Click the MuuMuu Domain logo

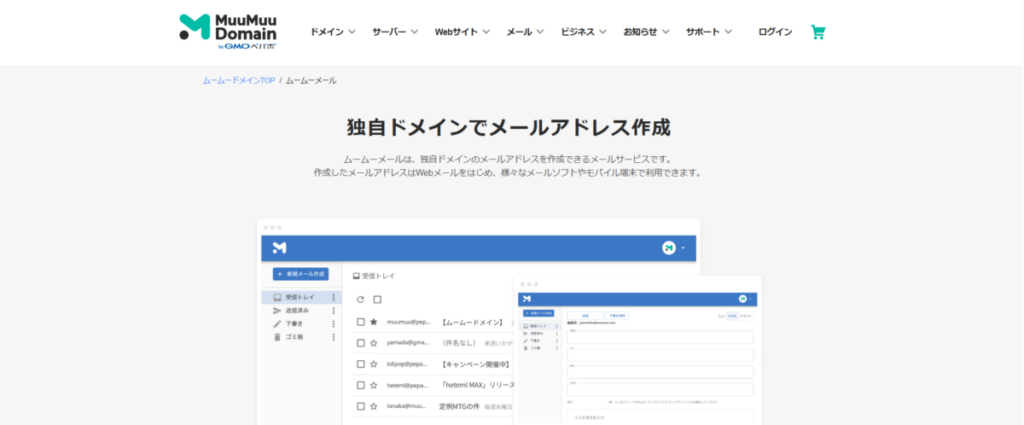point(228,32)
